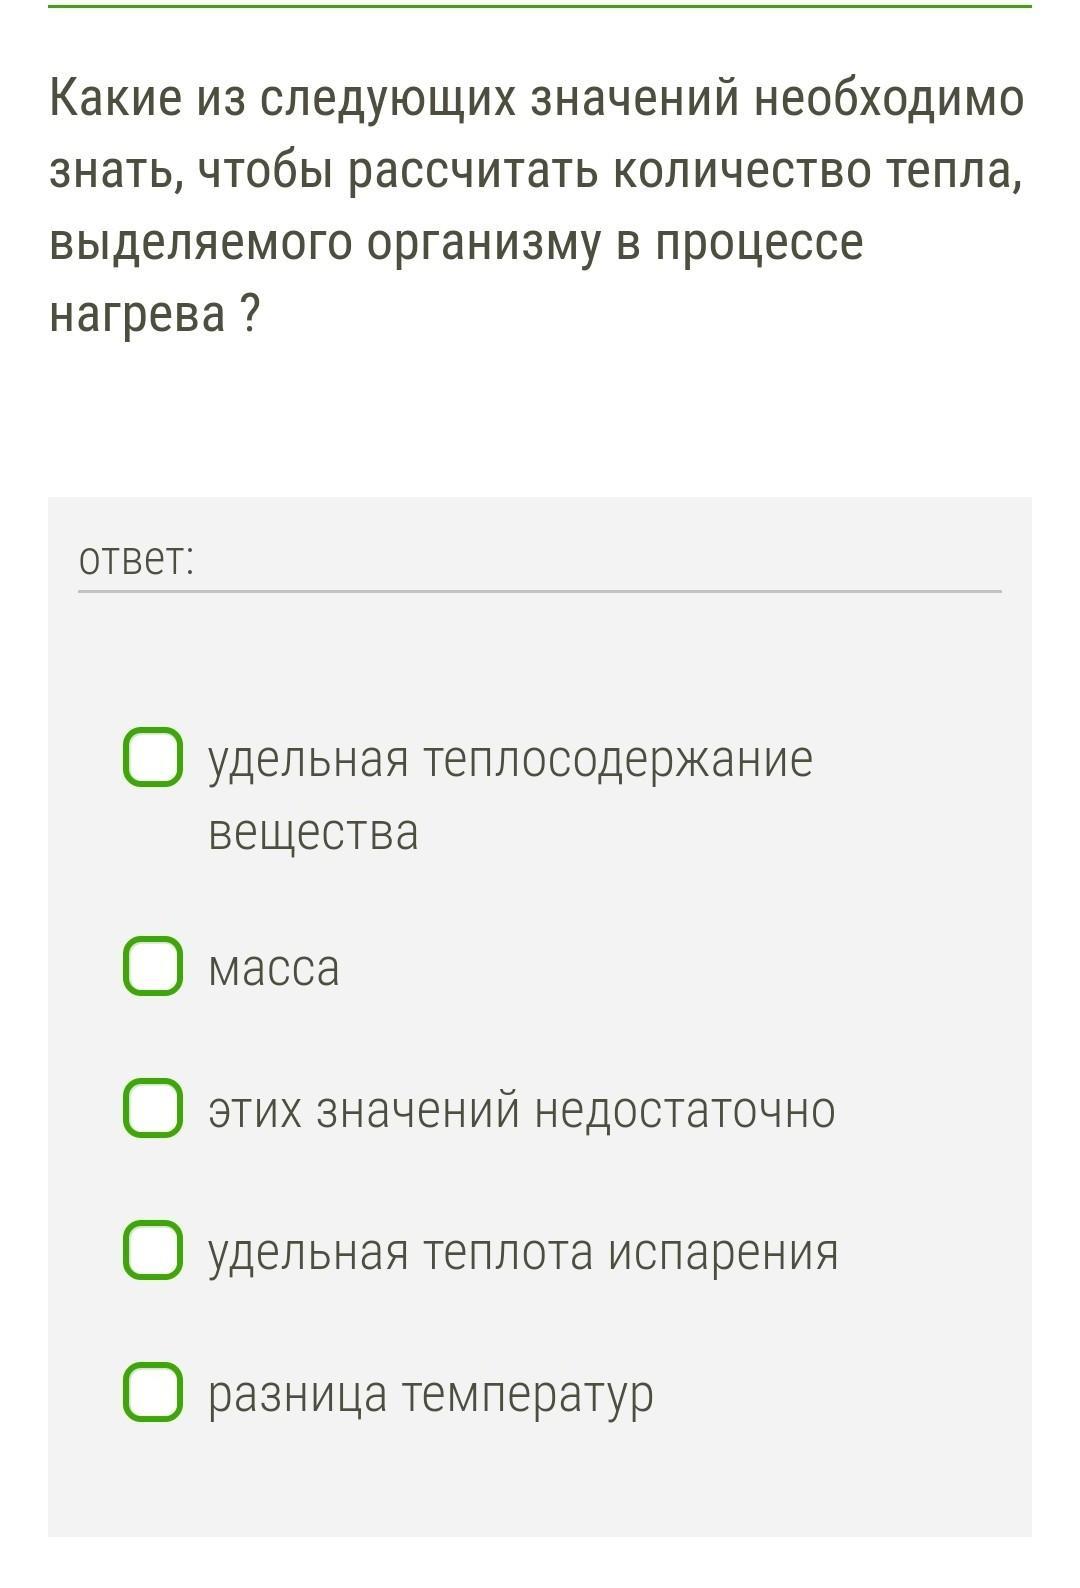This screenshot has height=1588, width=1080.
Task: Check the 'удельная теплосодержание вещества' checkbox
Action: coord(153,757)
